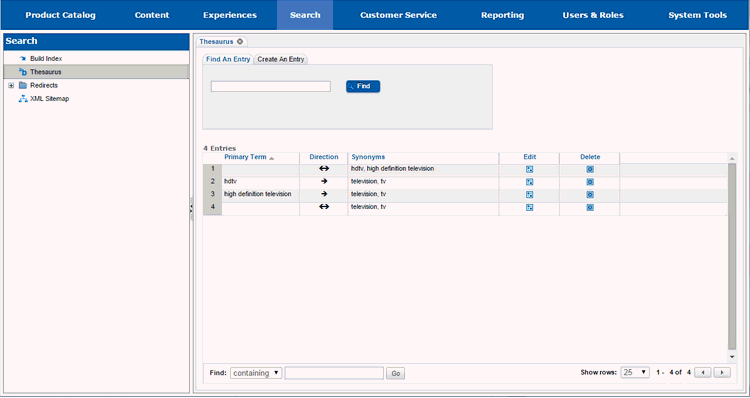Click the Synonyms column header
The image size is (750, 398).
368,157
